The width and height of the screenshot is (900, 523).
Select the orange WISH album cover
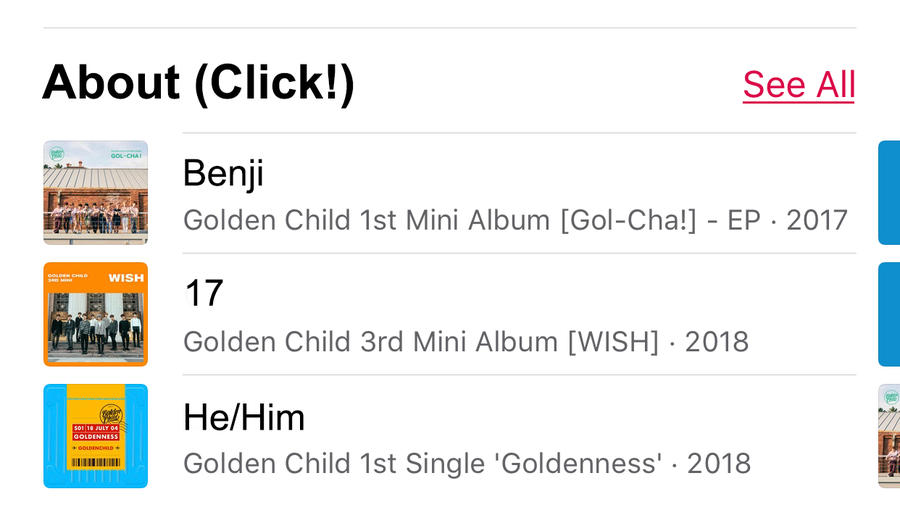click(x=96, y=314)
